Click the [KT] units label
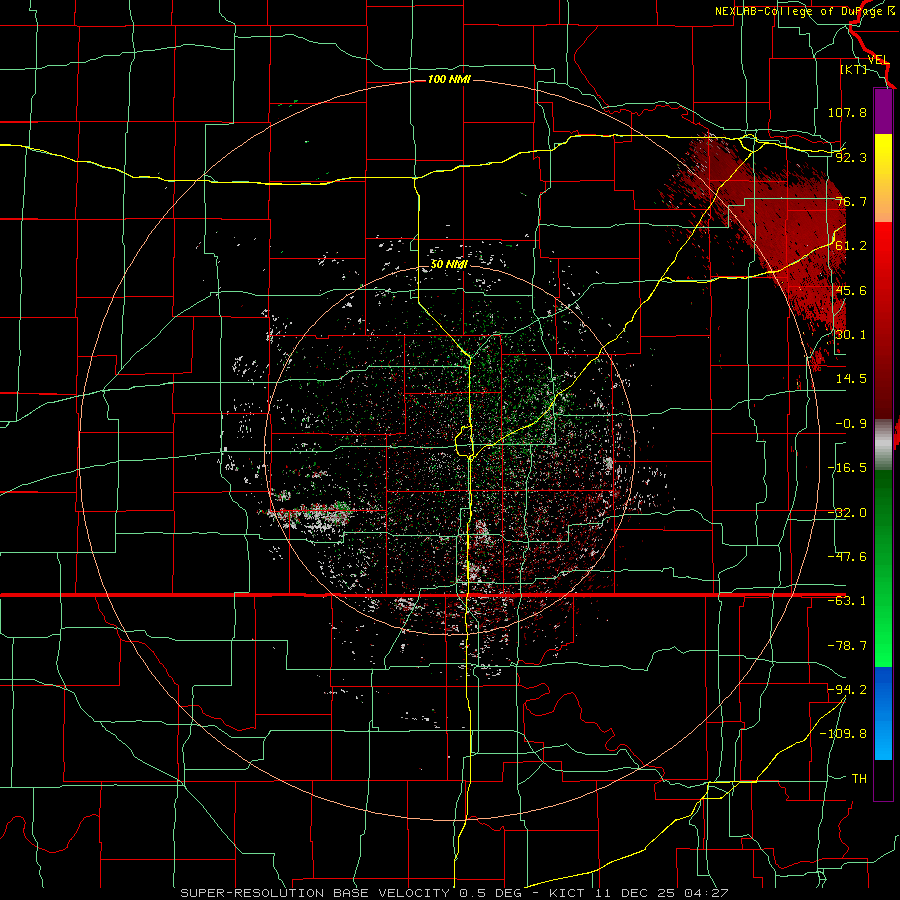This screenshot has width=900, height=900. tap(854, 69)
